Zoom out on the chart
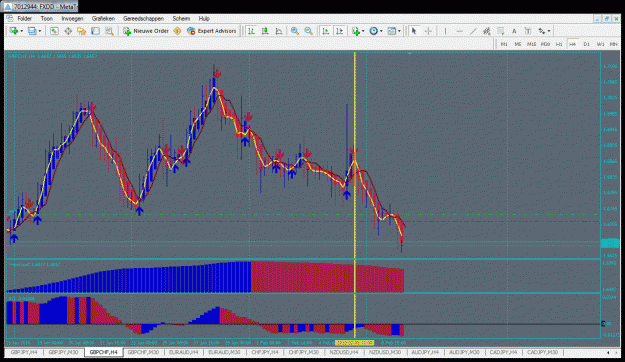 coord(309,31)
